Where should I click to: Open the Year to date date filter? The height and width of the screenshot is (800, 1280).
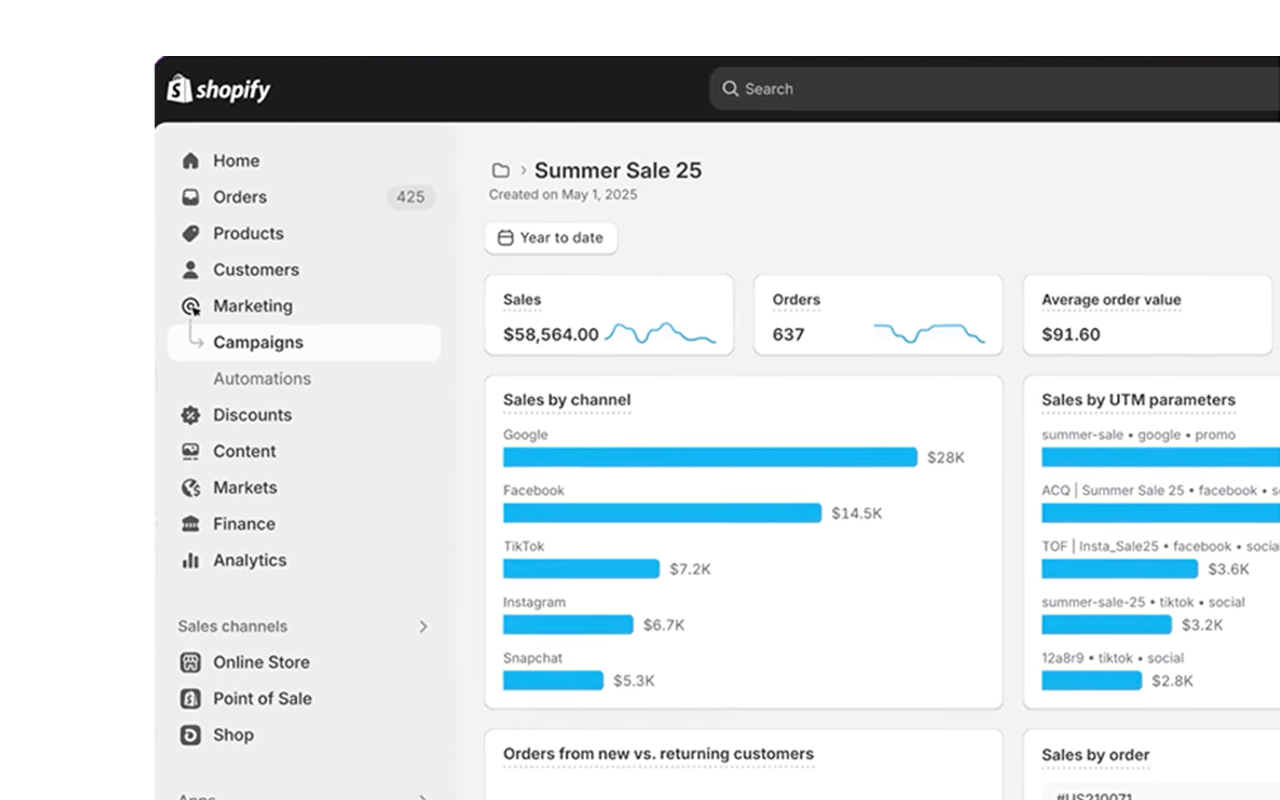coord(550,238)
